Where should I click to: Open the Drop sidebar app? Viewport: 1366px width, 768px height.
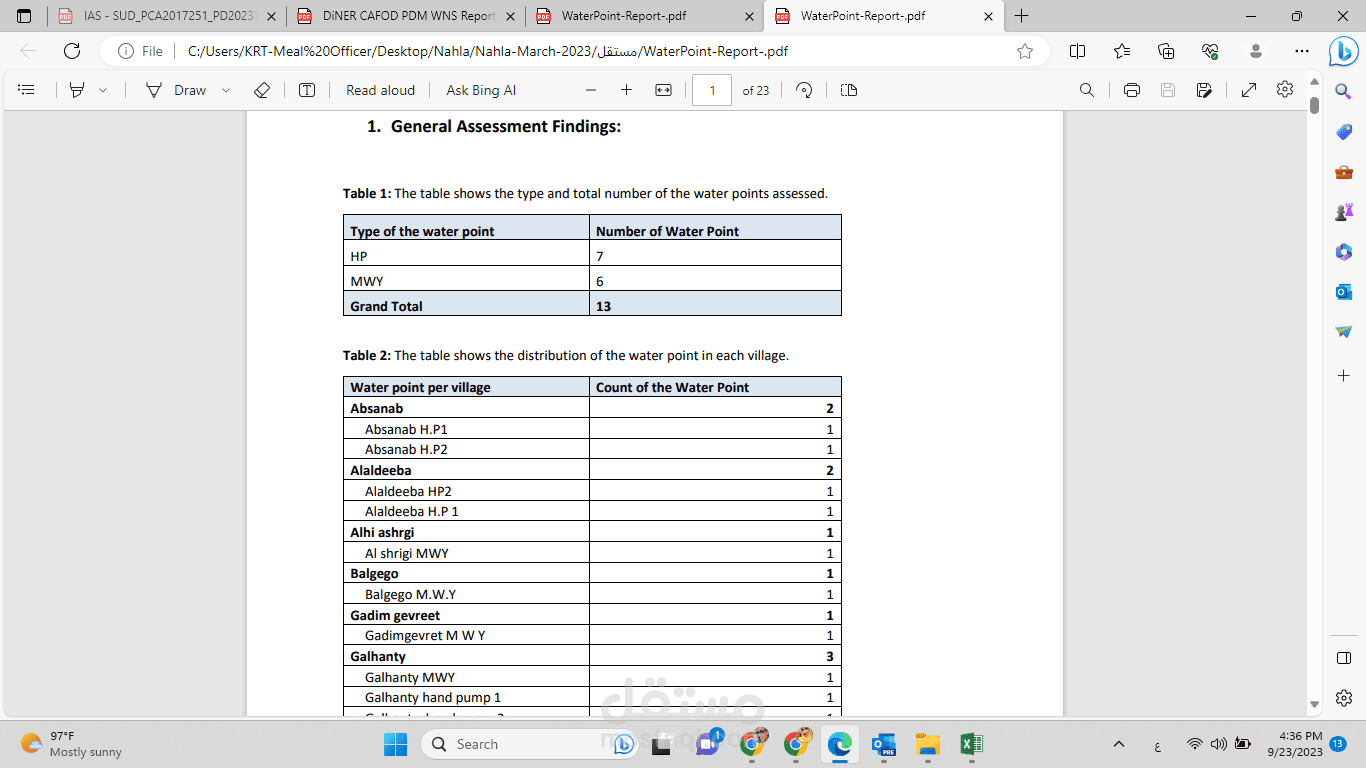tap(1344, 332)
